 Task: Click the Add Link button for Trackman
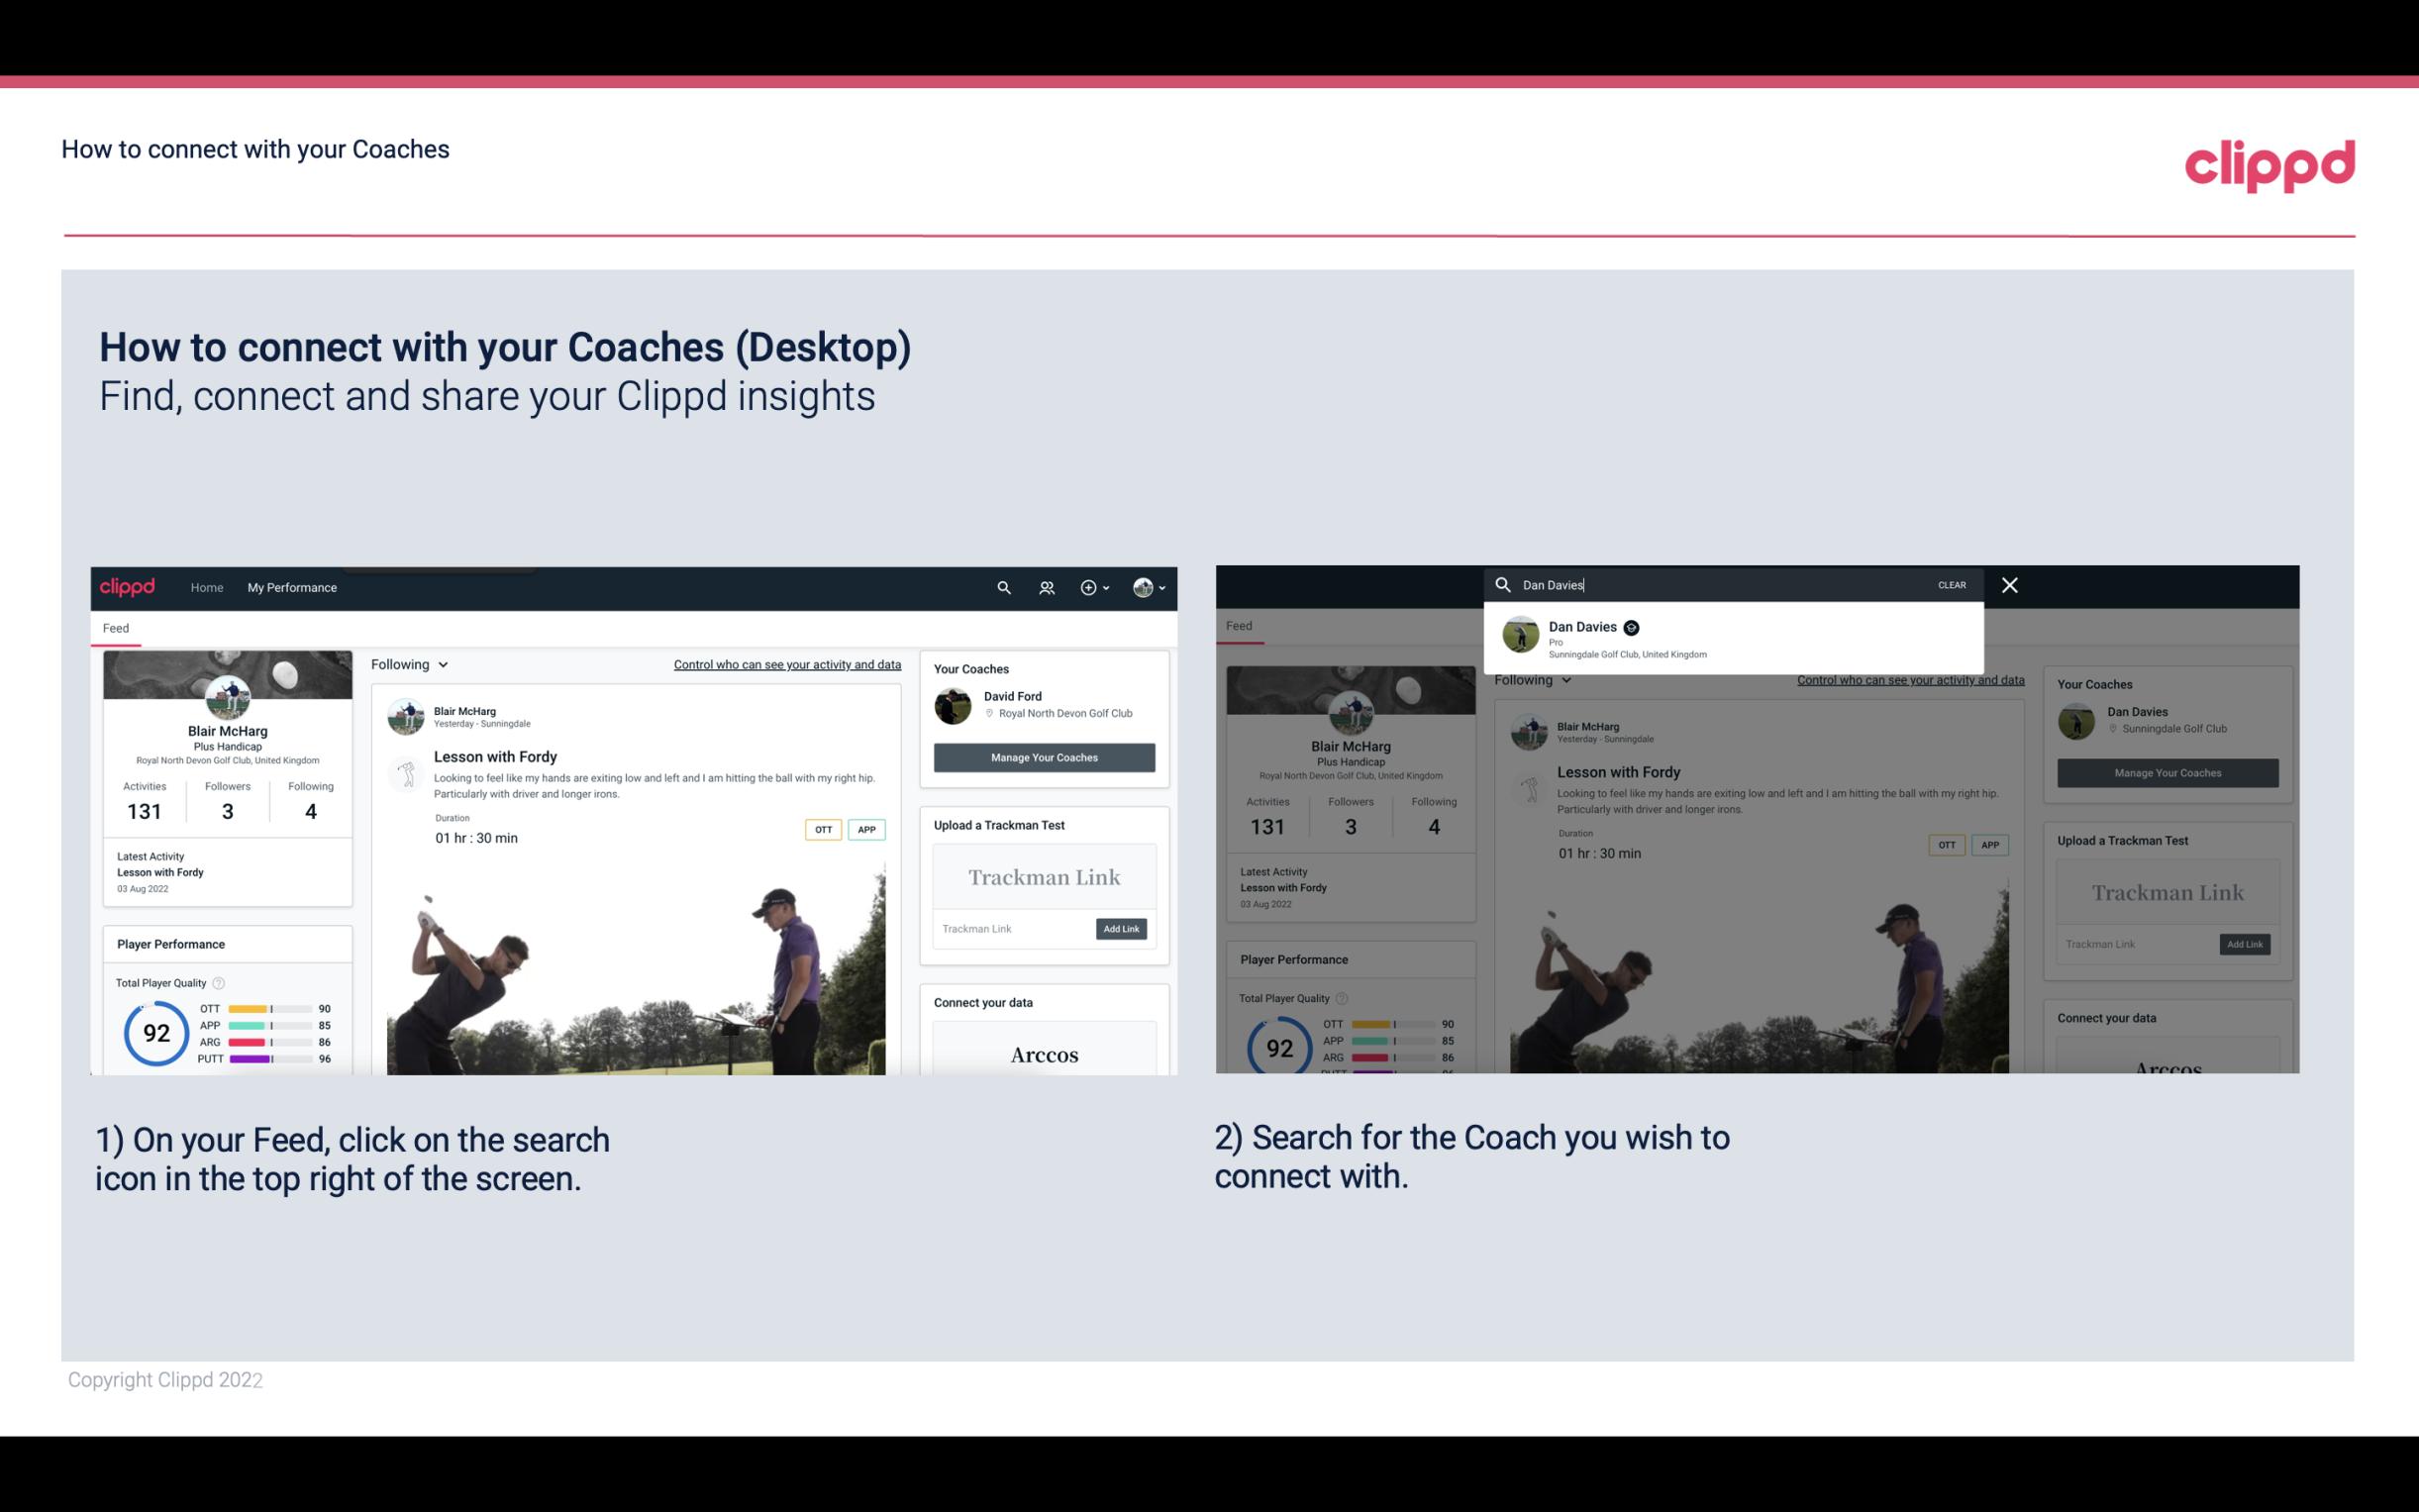[x=1122, y=929]
